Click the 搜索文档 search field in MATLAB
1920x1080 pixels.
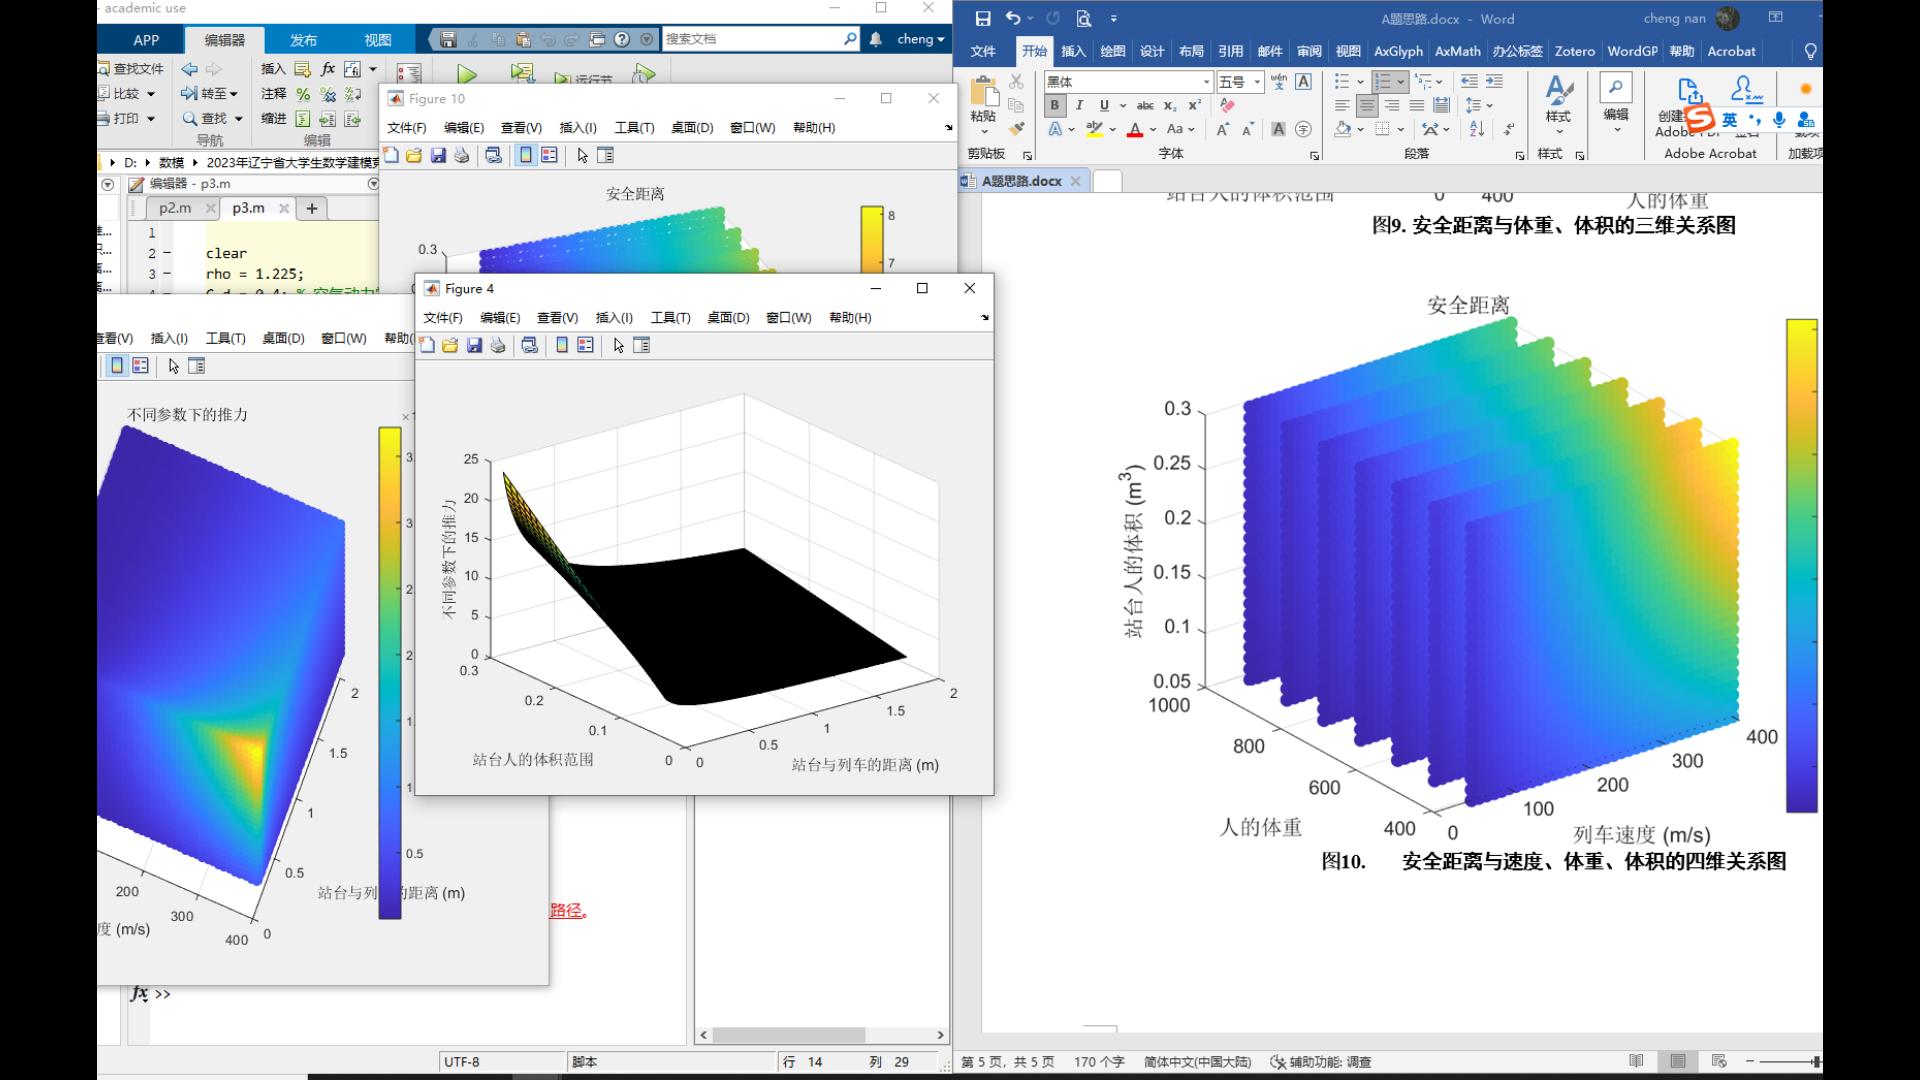coord(750,39)
